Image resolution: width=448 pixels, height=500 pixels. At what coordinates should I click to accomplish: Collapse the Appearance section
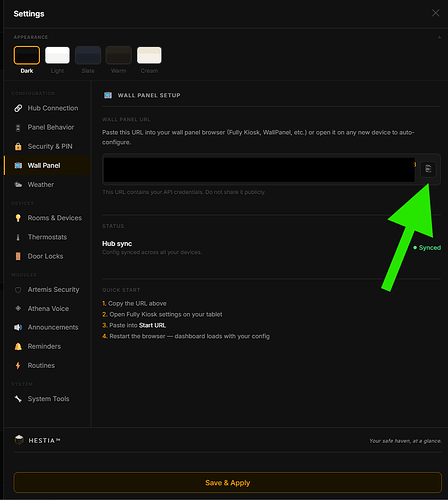tap(439, 37)
